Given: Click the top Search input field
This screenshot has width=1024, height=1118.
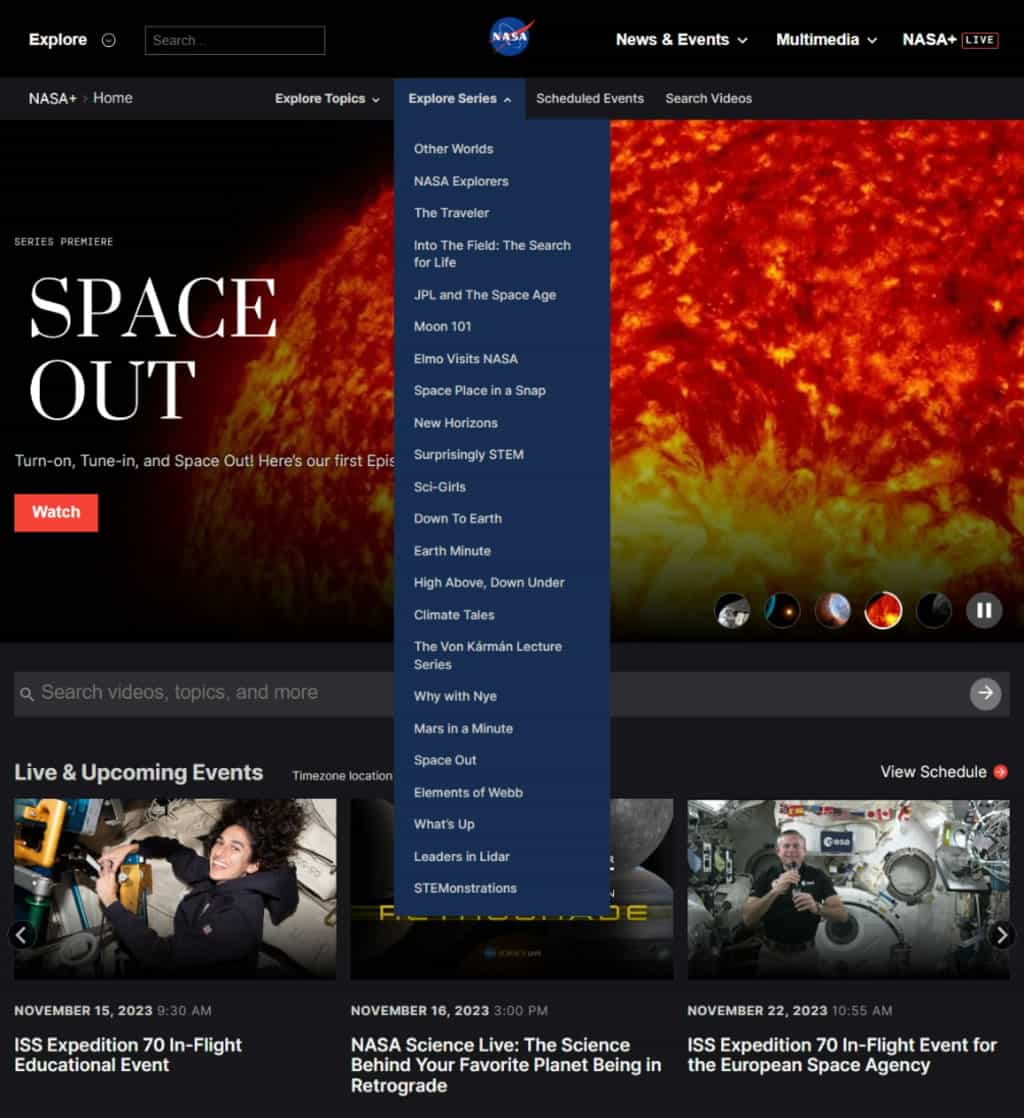Looking at the screenshot, I should point(235,40).
